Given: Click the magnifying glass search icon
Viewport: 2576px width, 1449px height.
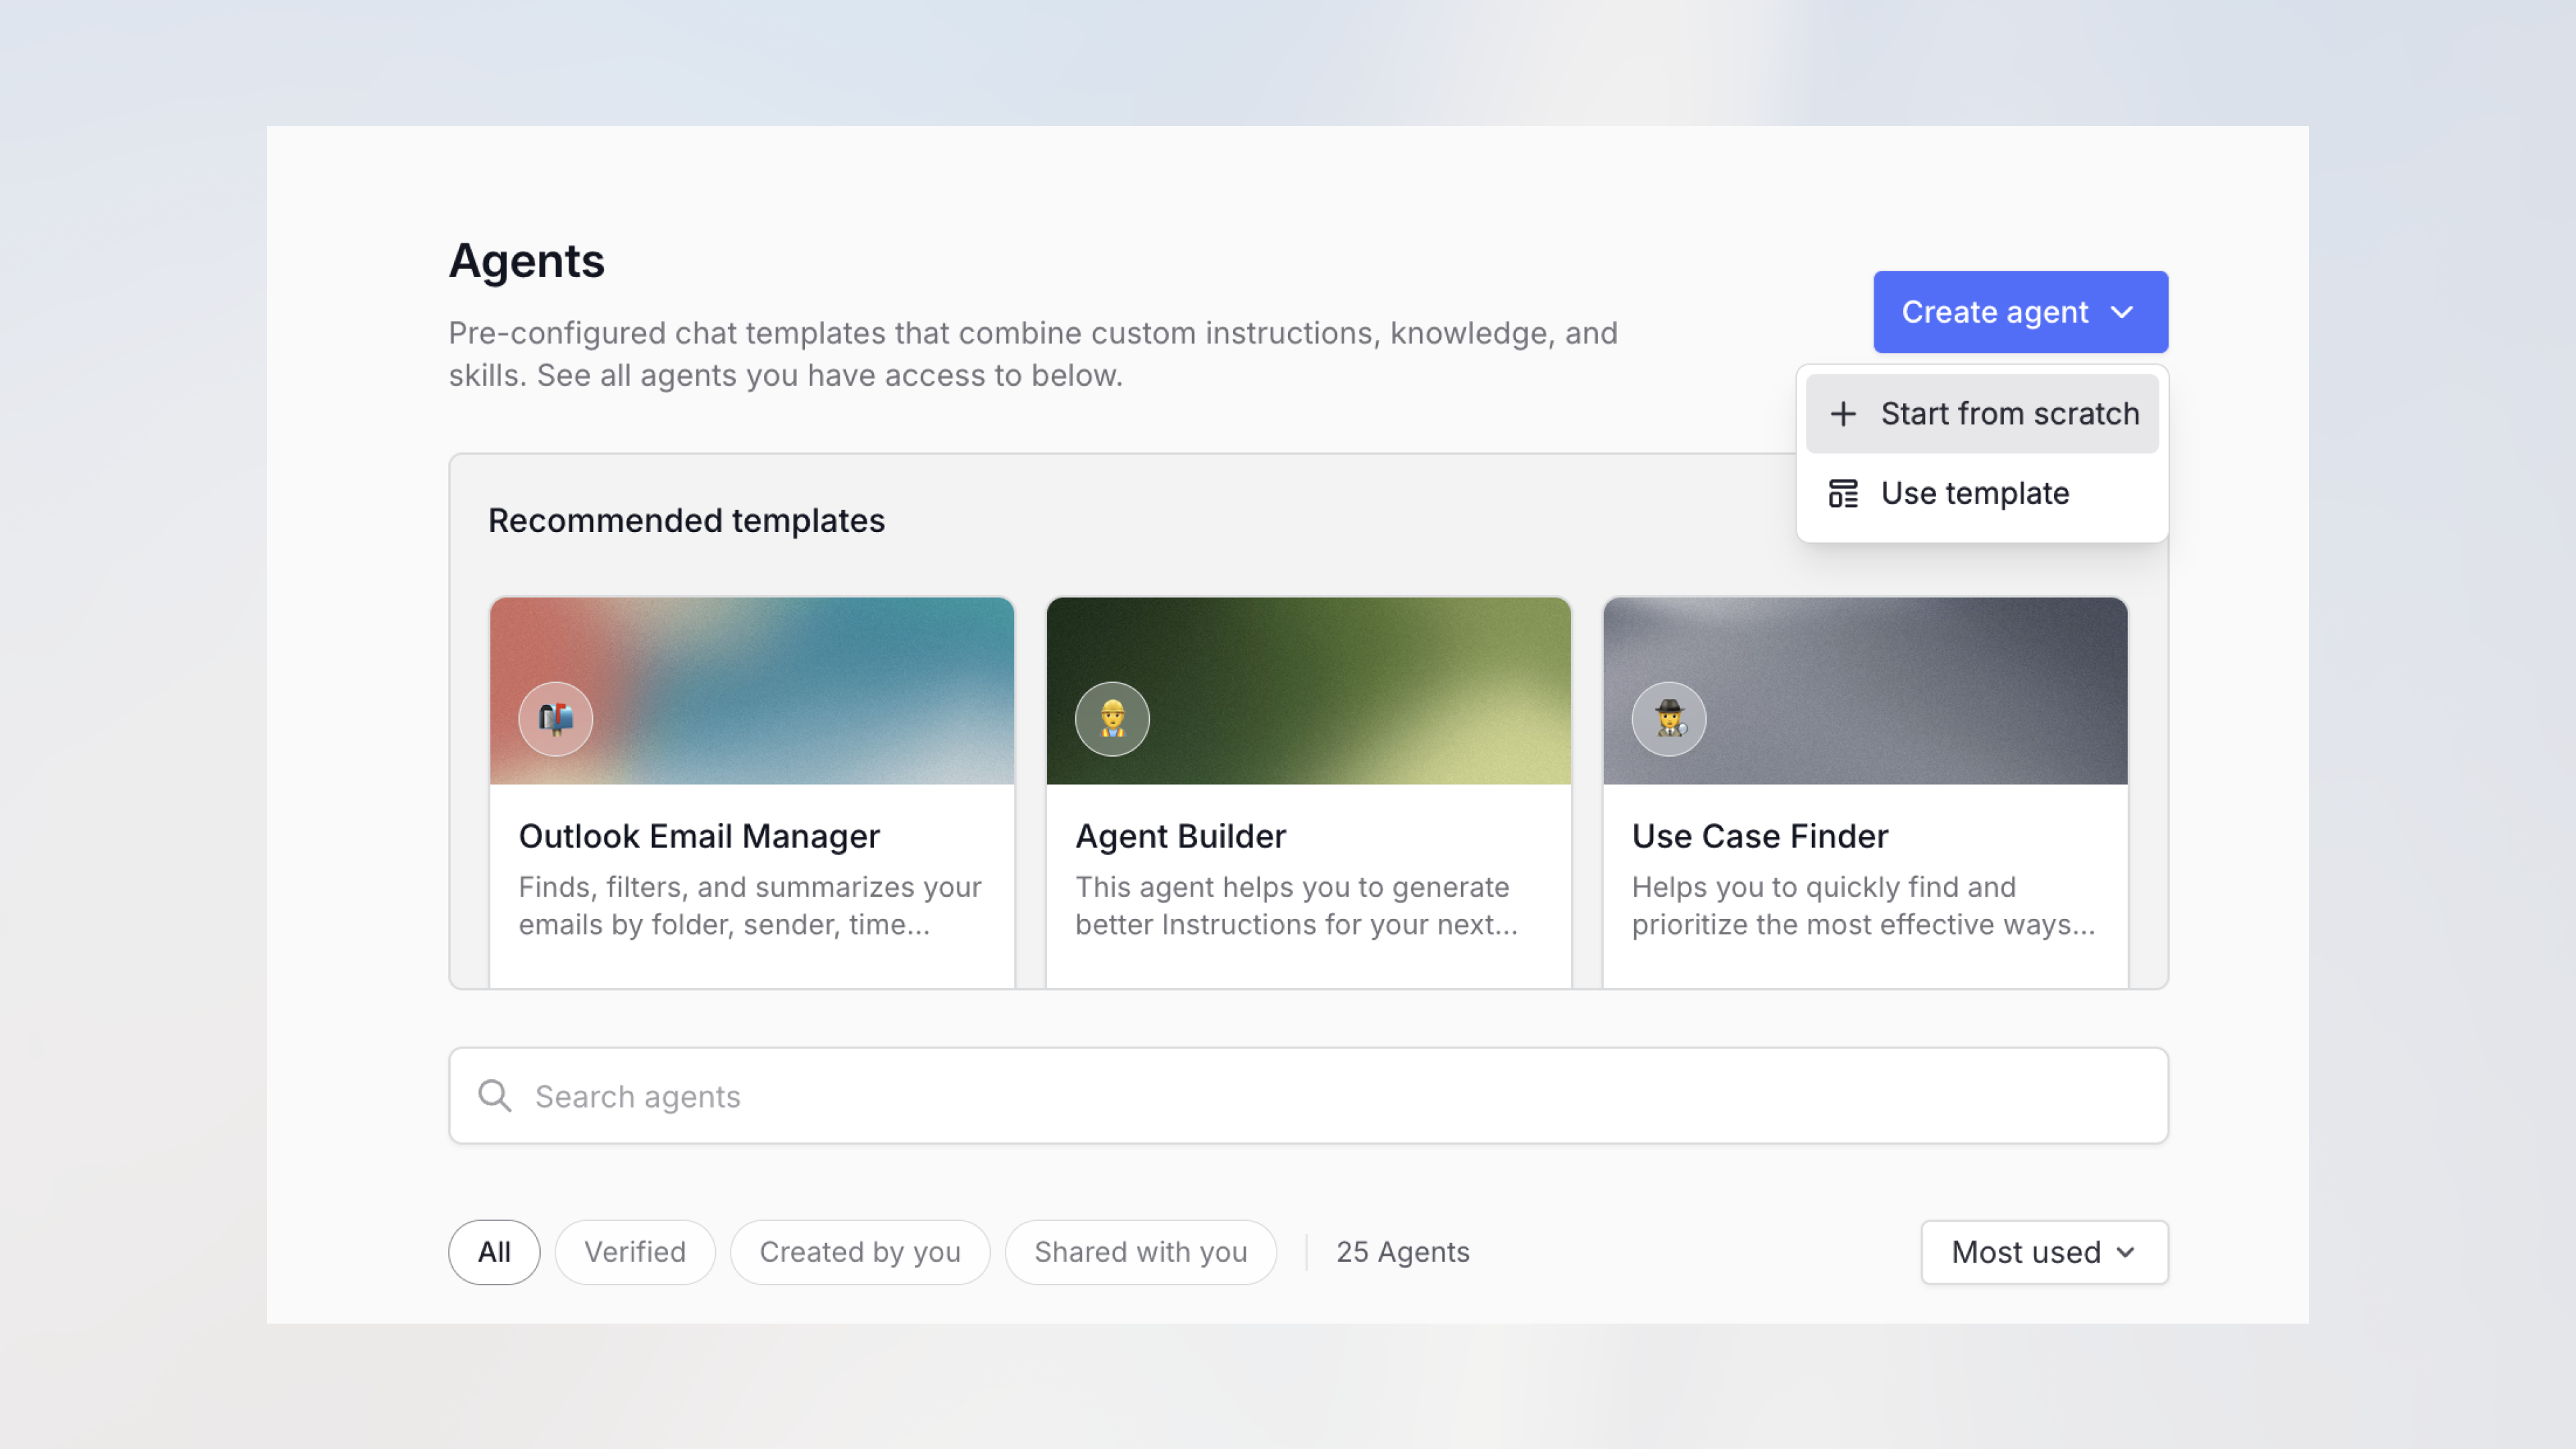Looking at the screenshot, I should (494, 1096).
